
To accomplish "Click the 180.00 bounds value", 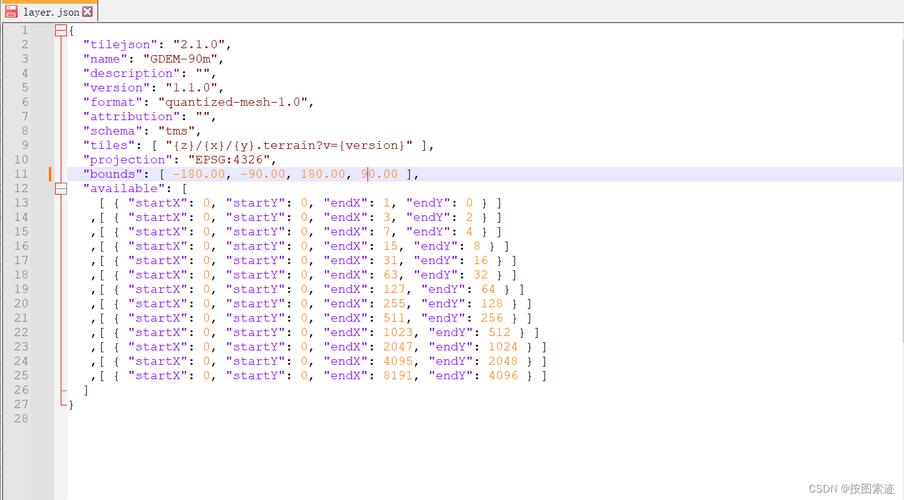I will pos(322,174).
